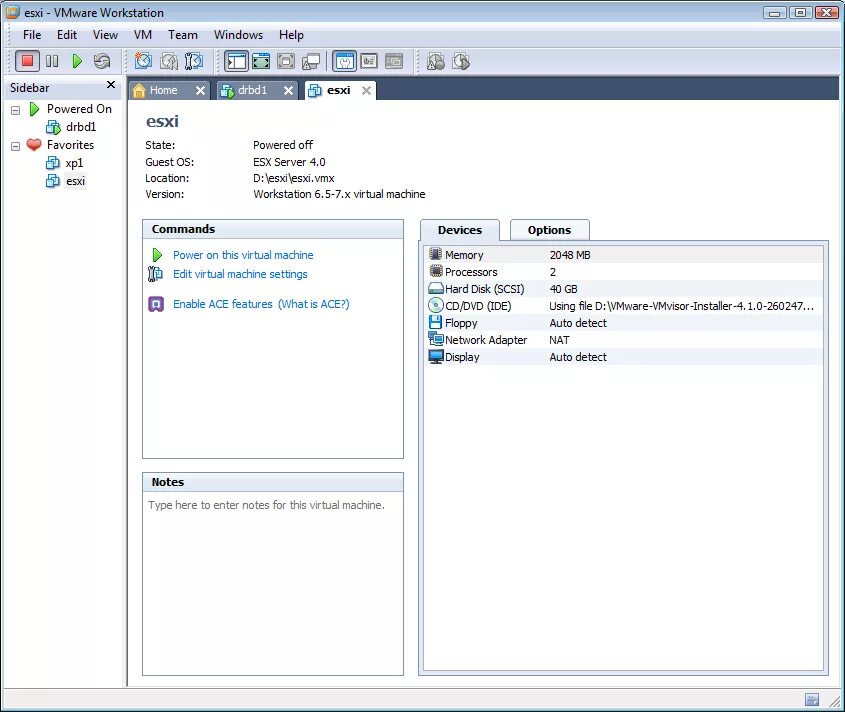Viewport: 845px width, 712px height.
Task: Open the Edit menu
Action: pos(67,35)
